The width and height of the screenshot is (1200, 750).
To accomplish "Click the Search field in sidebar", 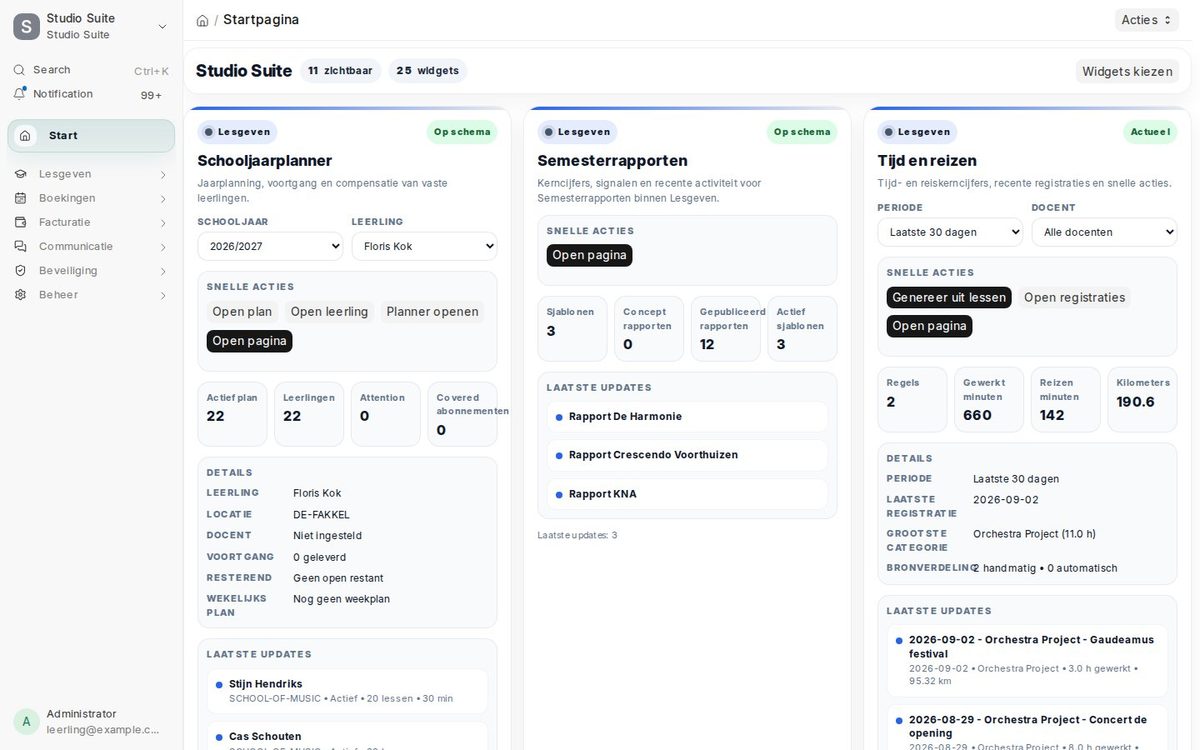I will coord(91,70).
